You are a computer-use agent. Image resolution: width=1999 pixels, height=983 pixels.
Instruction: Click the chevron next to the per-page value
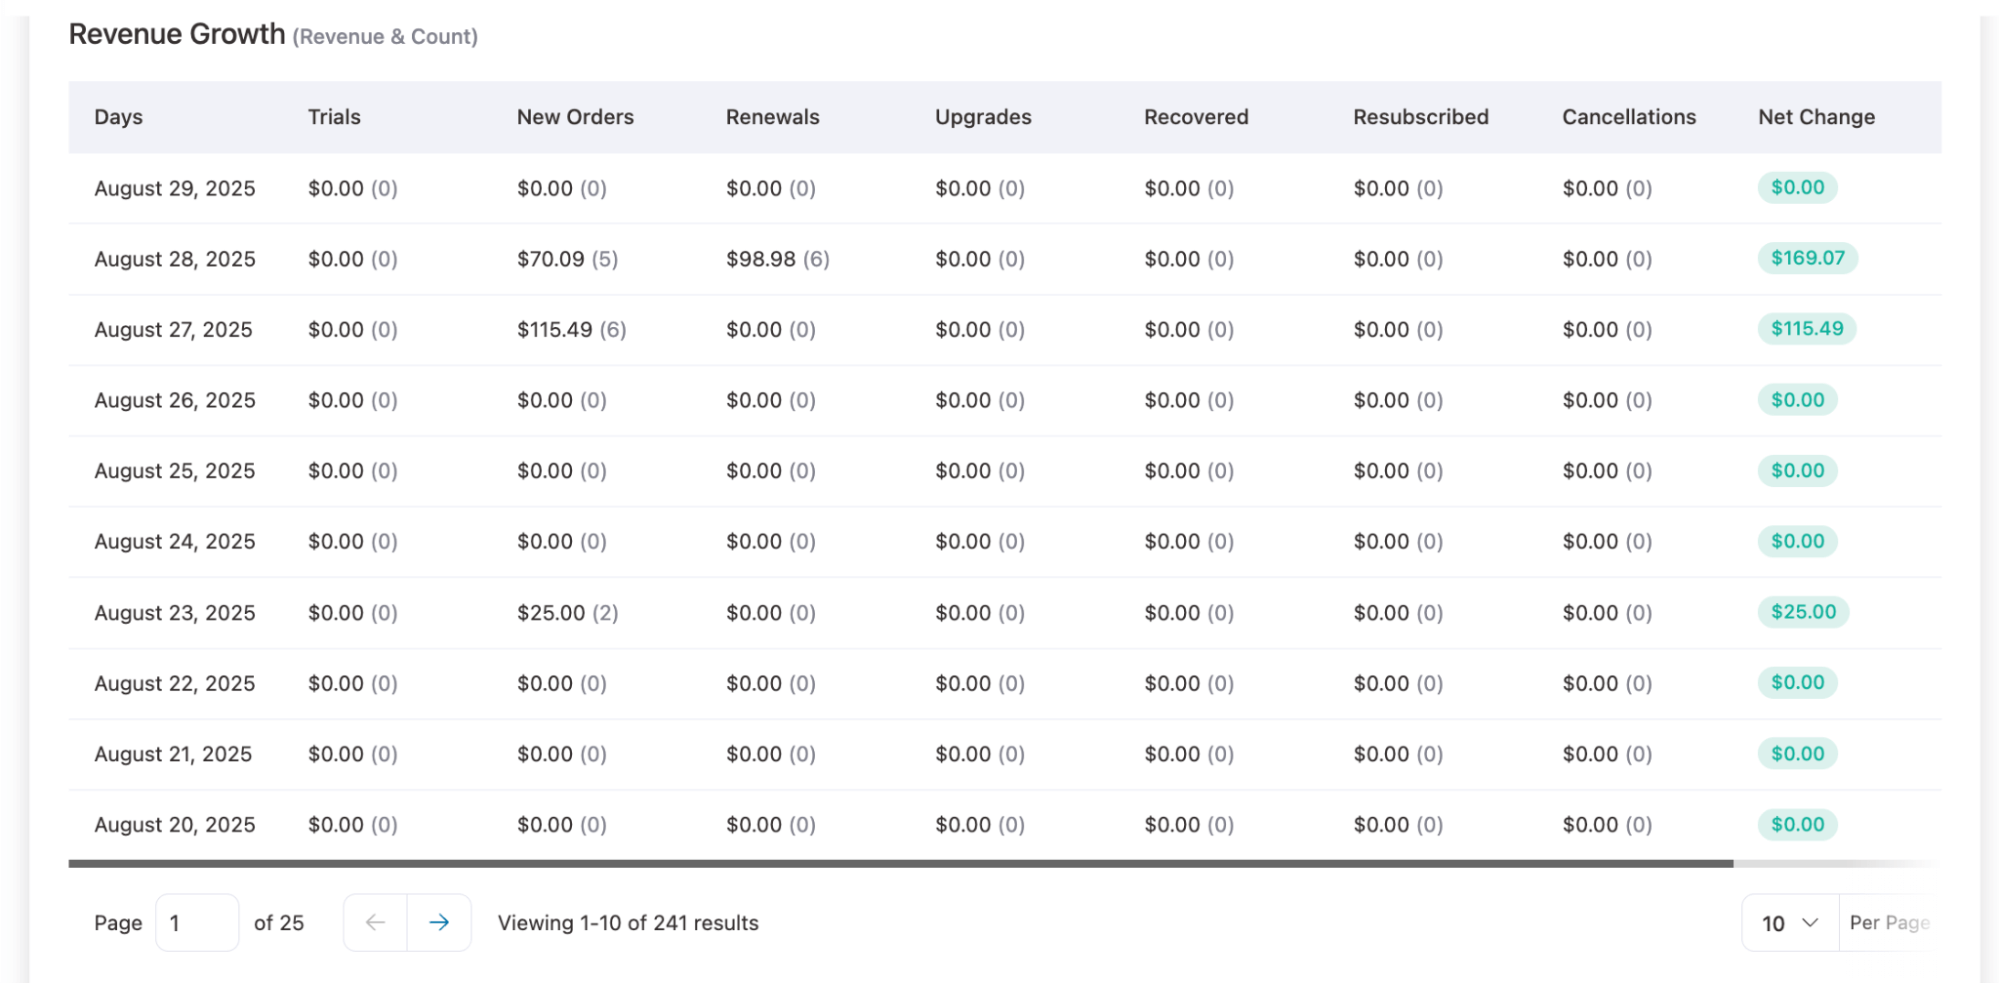point(1809,922)
